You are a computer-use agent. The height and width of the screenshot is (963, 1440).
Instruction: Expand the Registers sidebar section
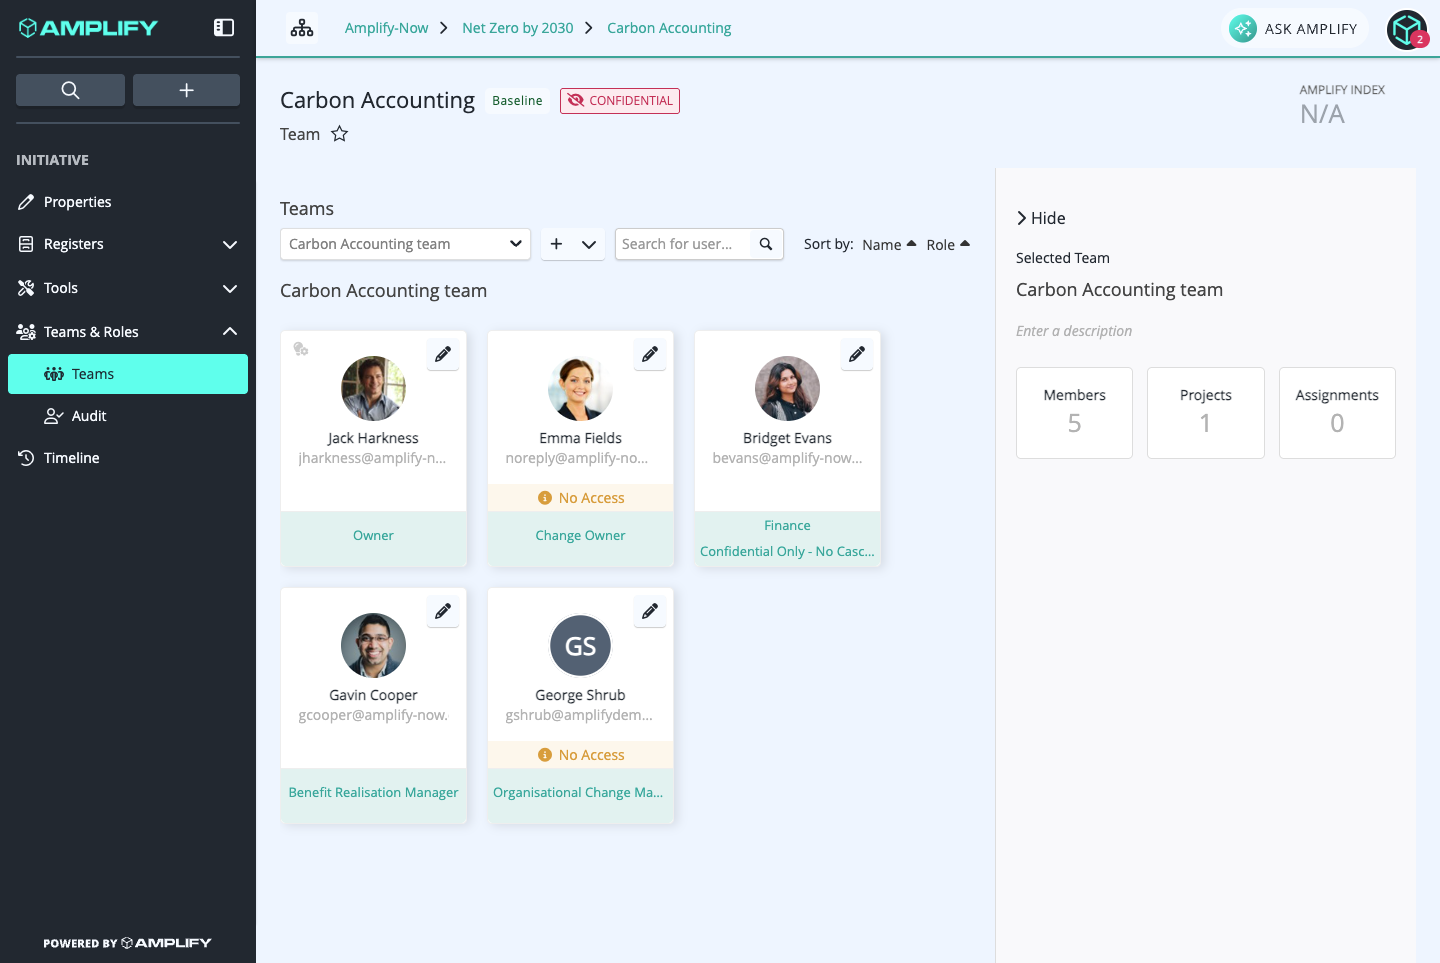pos(128,244)
